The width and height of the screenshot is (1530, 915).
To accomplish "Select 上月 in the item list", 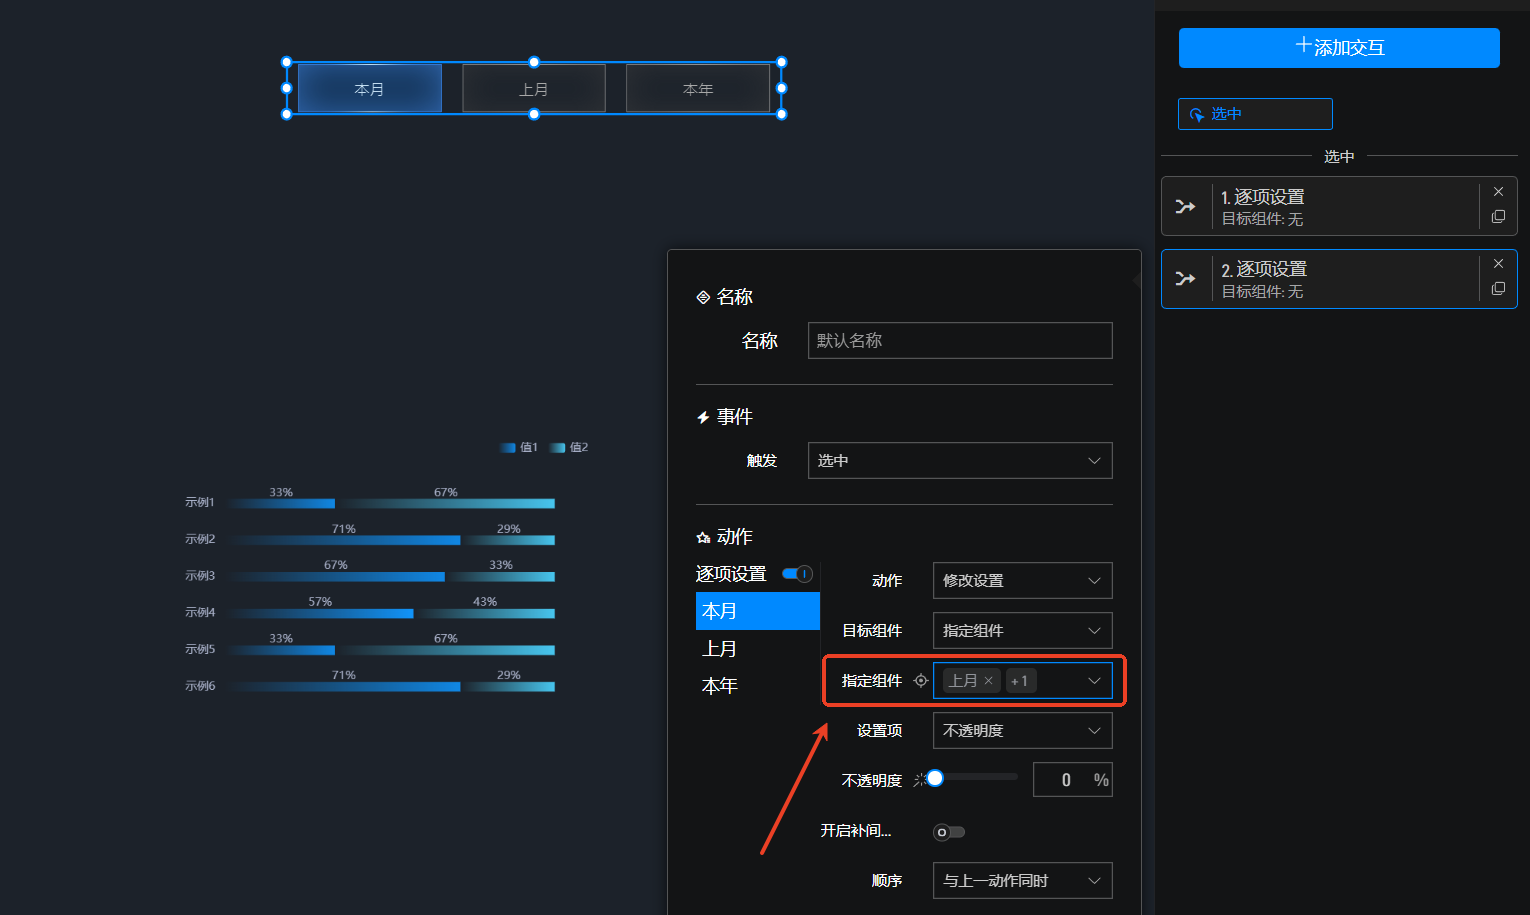I will (720, 649).
